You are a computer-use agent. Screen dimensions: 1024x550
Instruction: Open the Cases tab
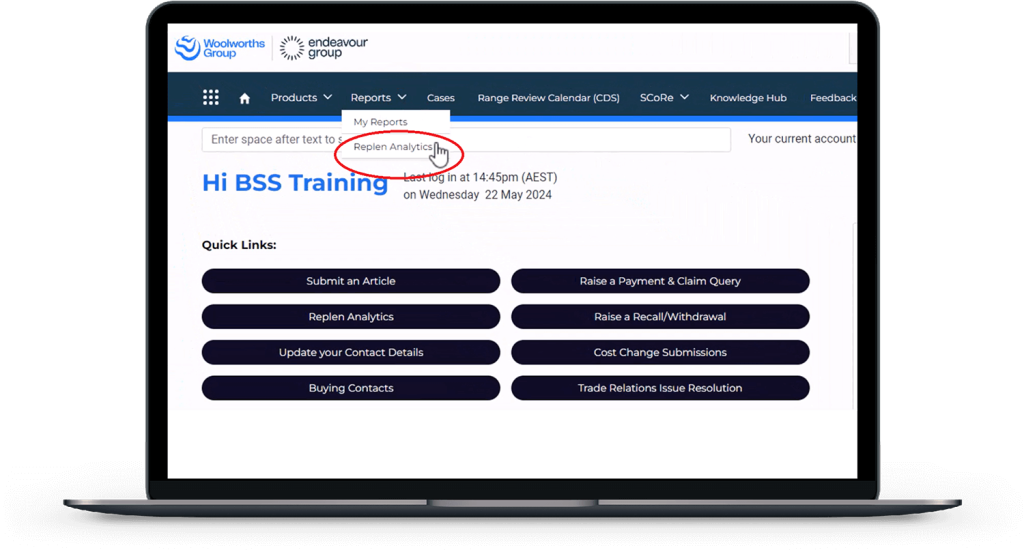pyautogui.click(x=440, y=98)
